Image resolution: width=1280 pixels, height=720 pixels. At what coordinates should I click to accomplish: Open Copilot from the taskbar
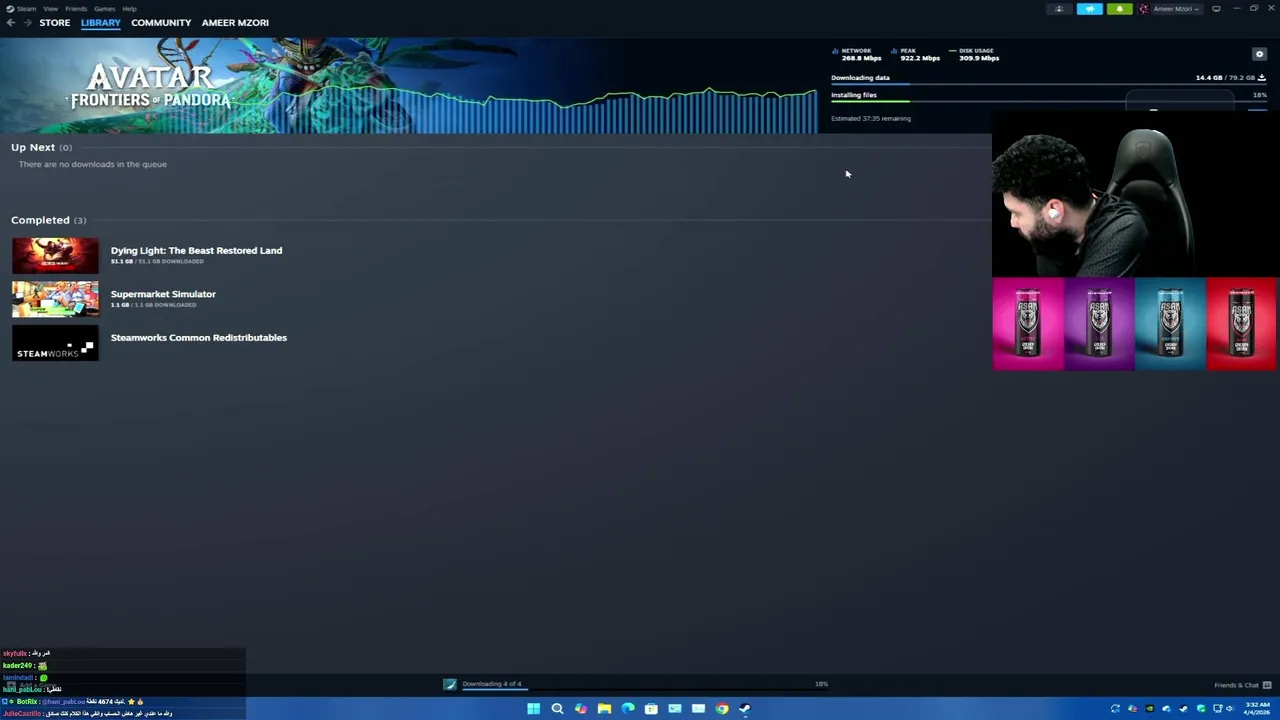[x=580, y=709]
